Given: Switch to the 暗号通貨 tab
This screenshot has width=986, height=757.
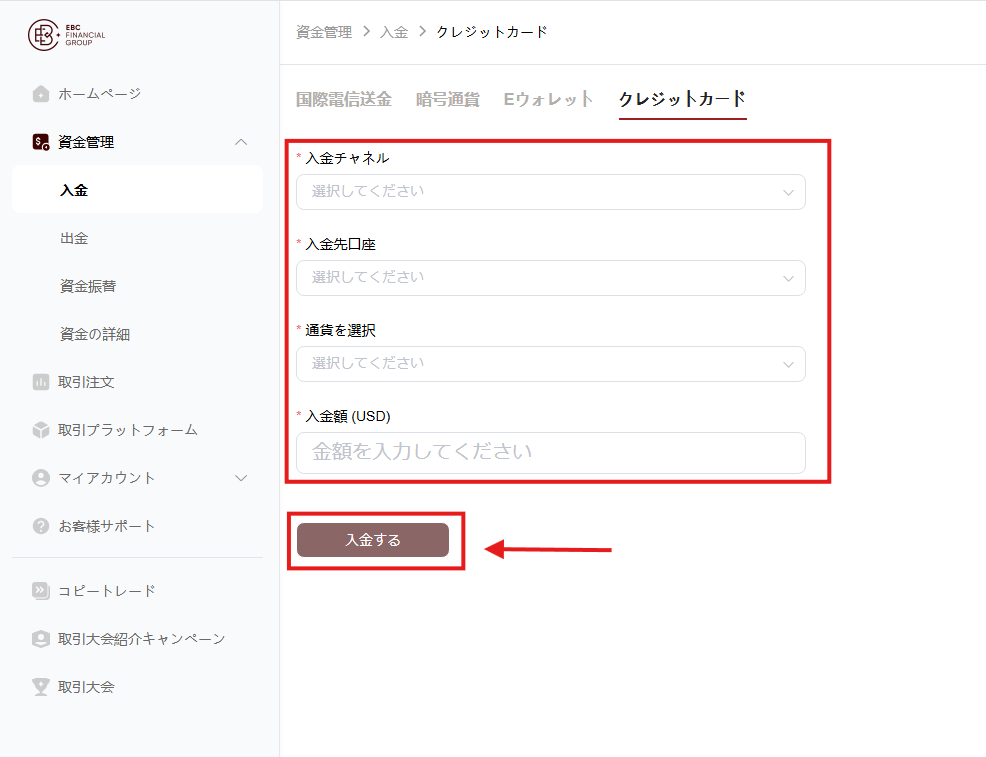Looking at the screenshot, I should pyautogui.click(x=448, y=99).
